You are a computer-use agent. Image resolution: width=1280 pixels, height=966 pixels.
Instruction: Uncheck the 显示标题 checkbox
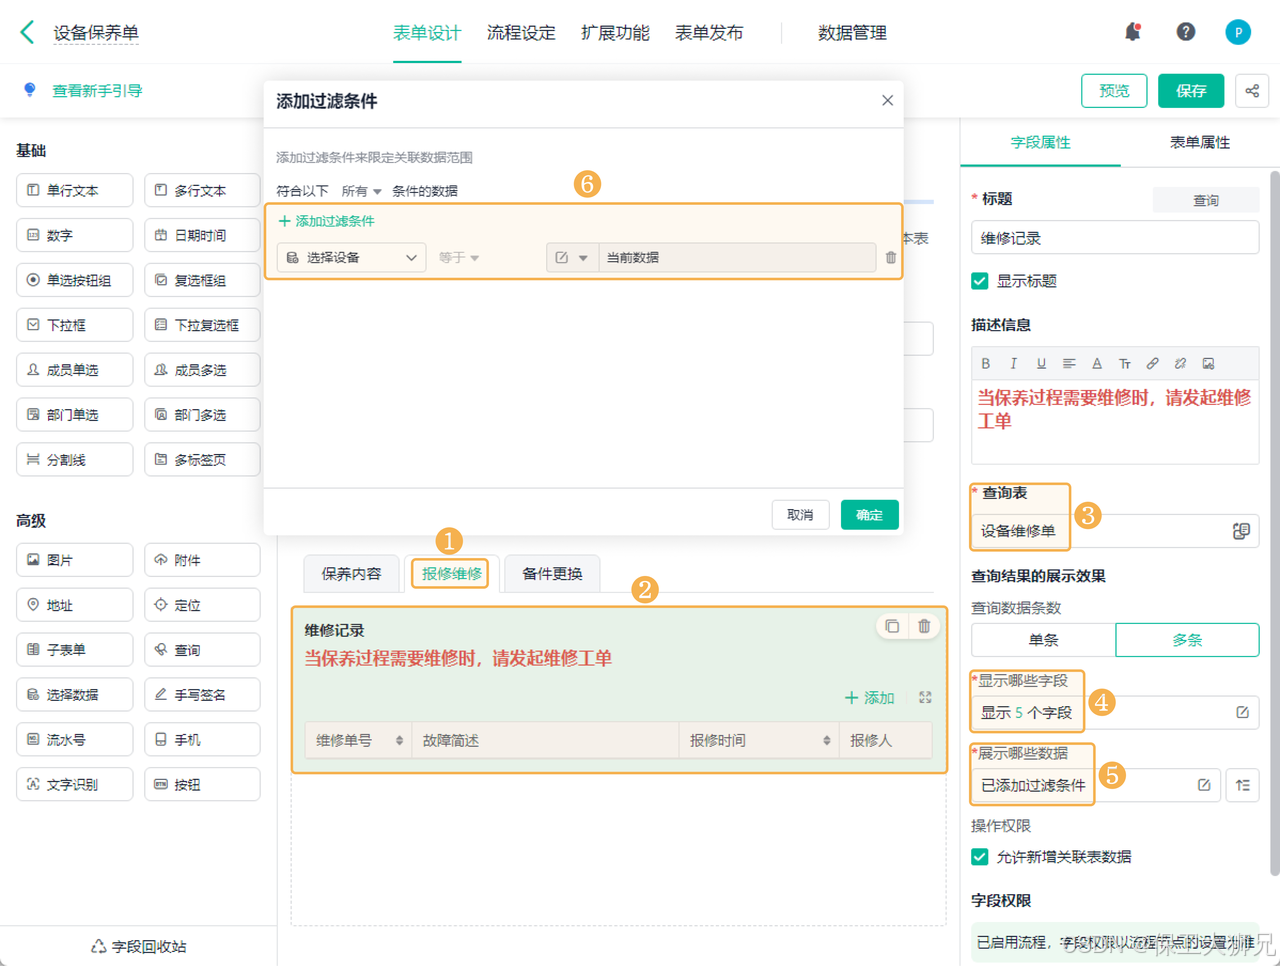coord(980,281)
